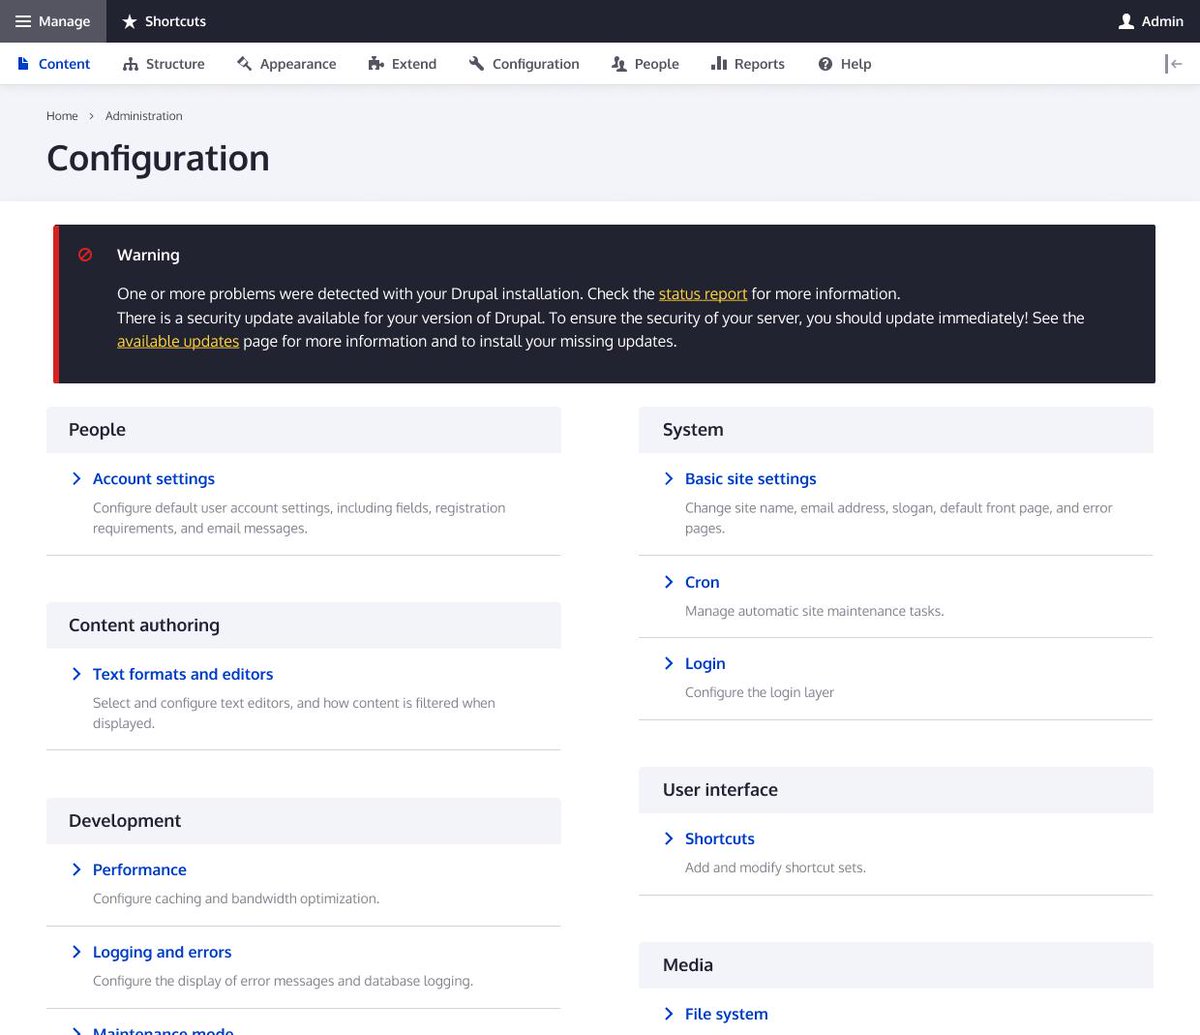Click the Admin user silhouette icon
Viewport: 1200px width, 1035px height.
[1126, 21]
